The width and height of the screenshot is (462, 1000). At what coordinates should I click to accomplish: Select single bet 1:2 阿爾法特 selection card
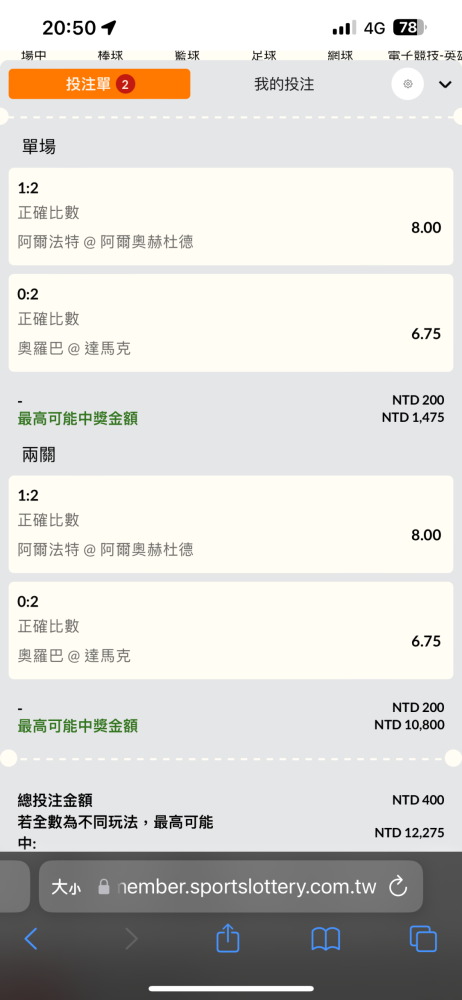(x=231, y=216)
